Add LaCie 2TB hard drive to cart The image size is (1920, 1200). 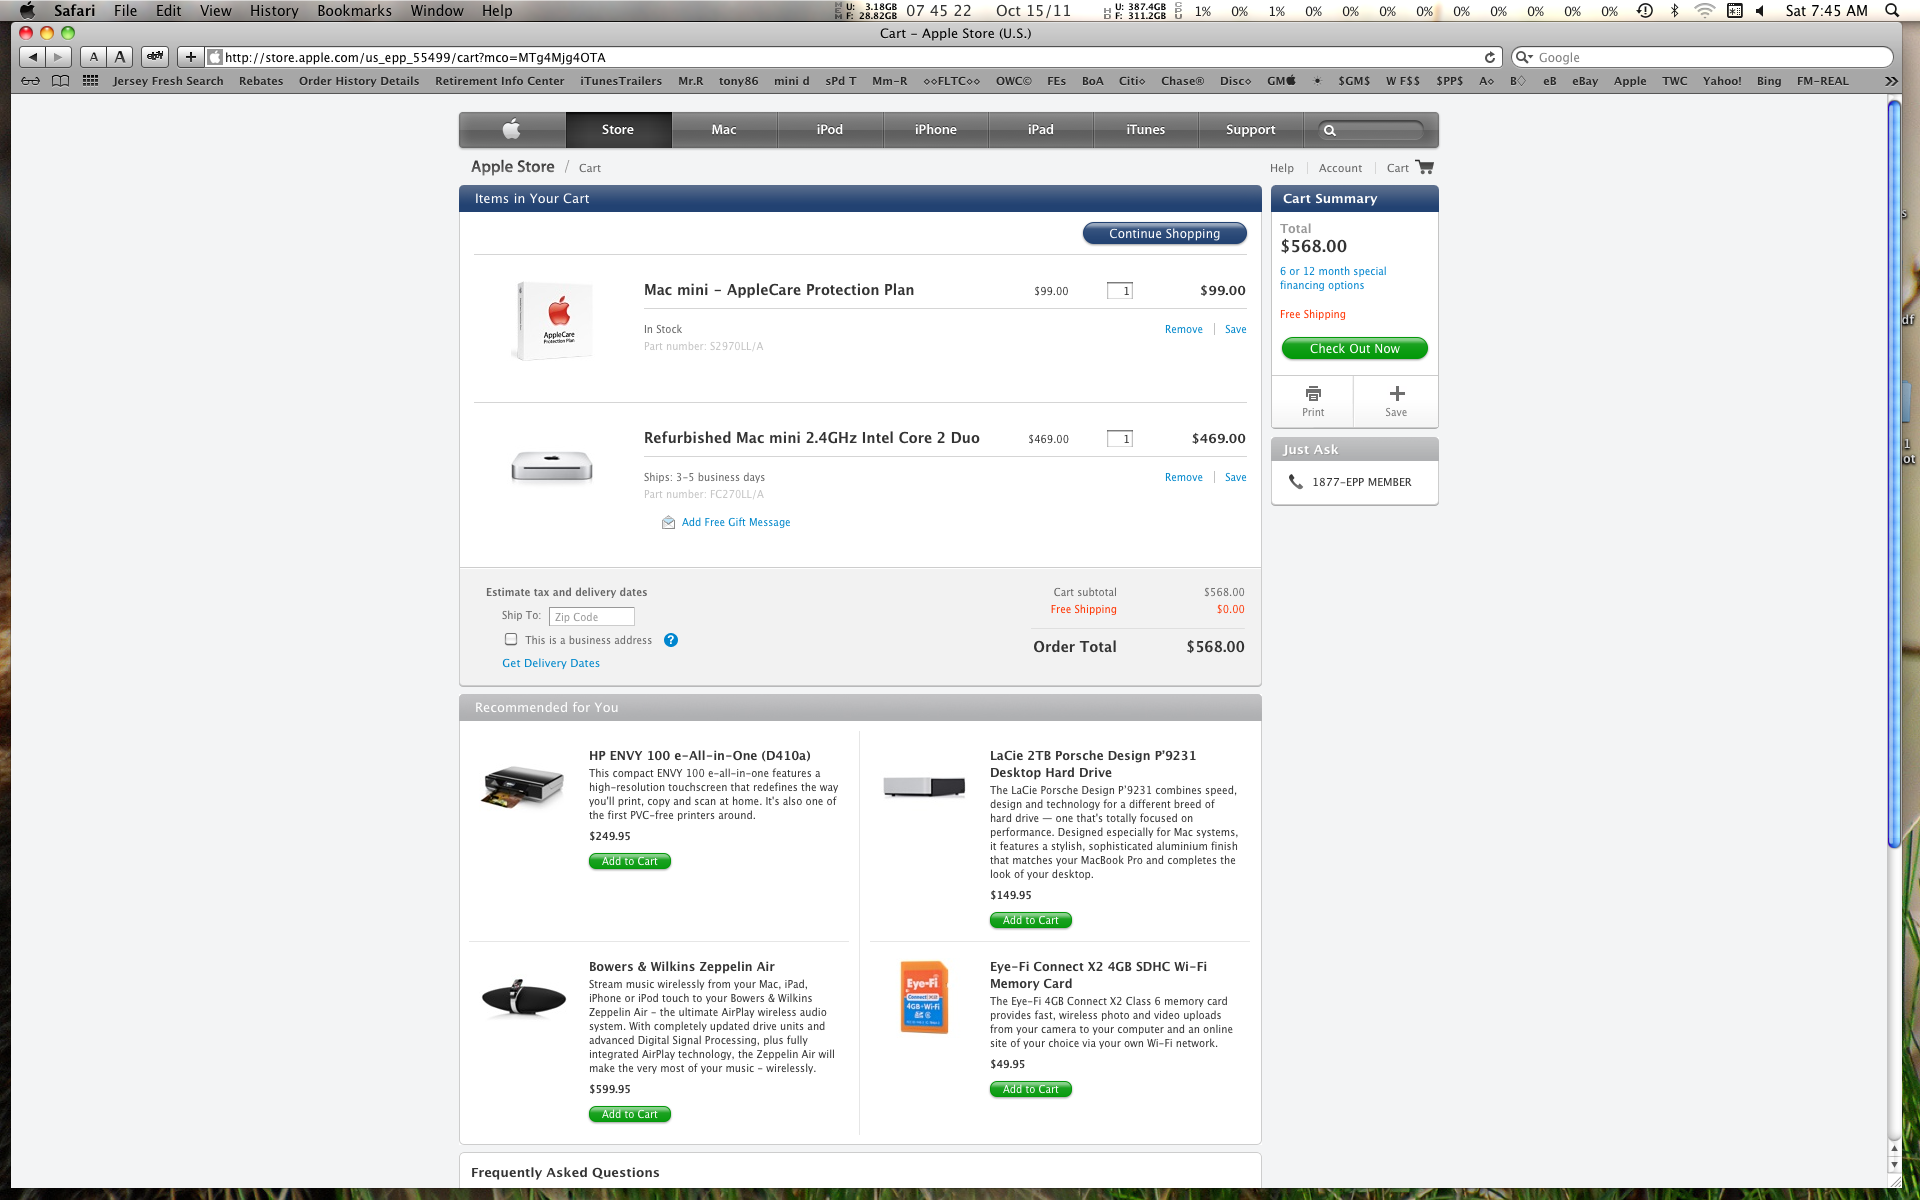coord(1031,921)
